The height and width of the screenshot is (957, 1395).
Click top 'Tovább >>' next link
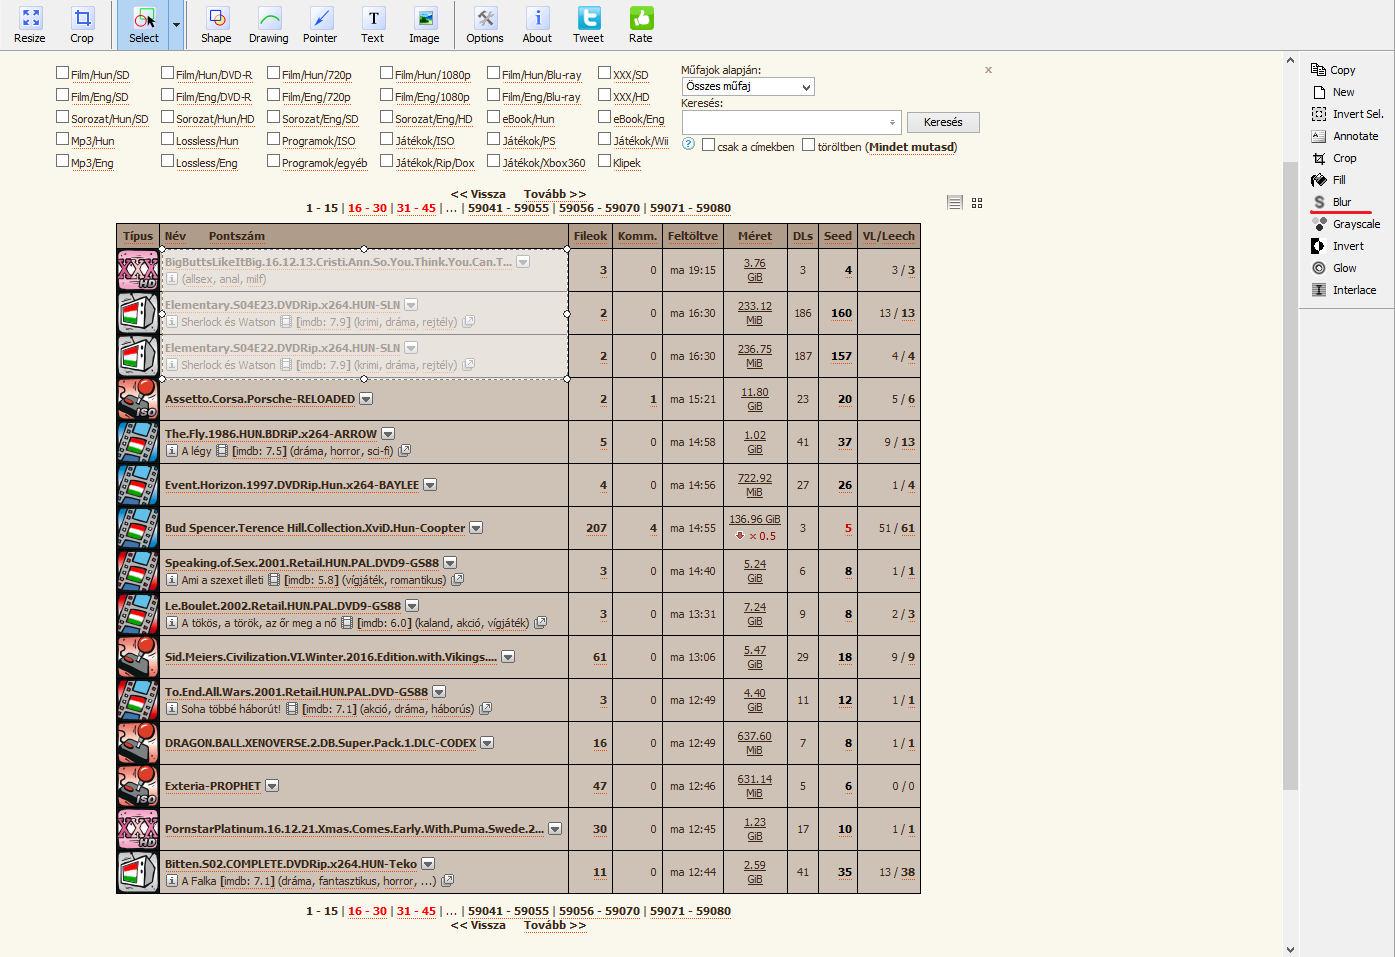[x=555, y=194]
